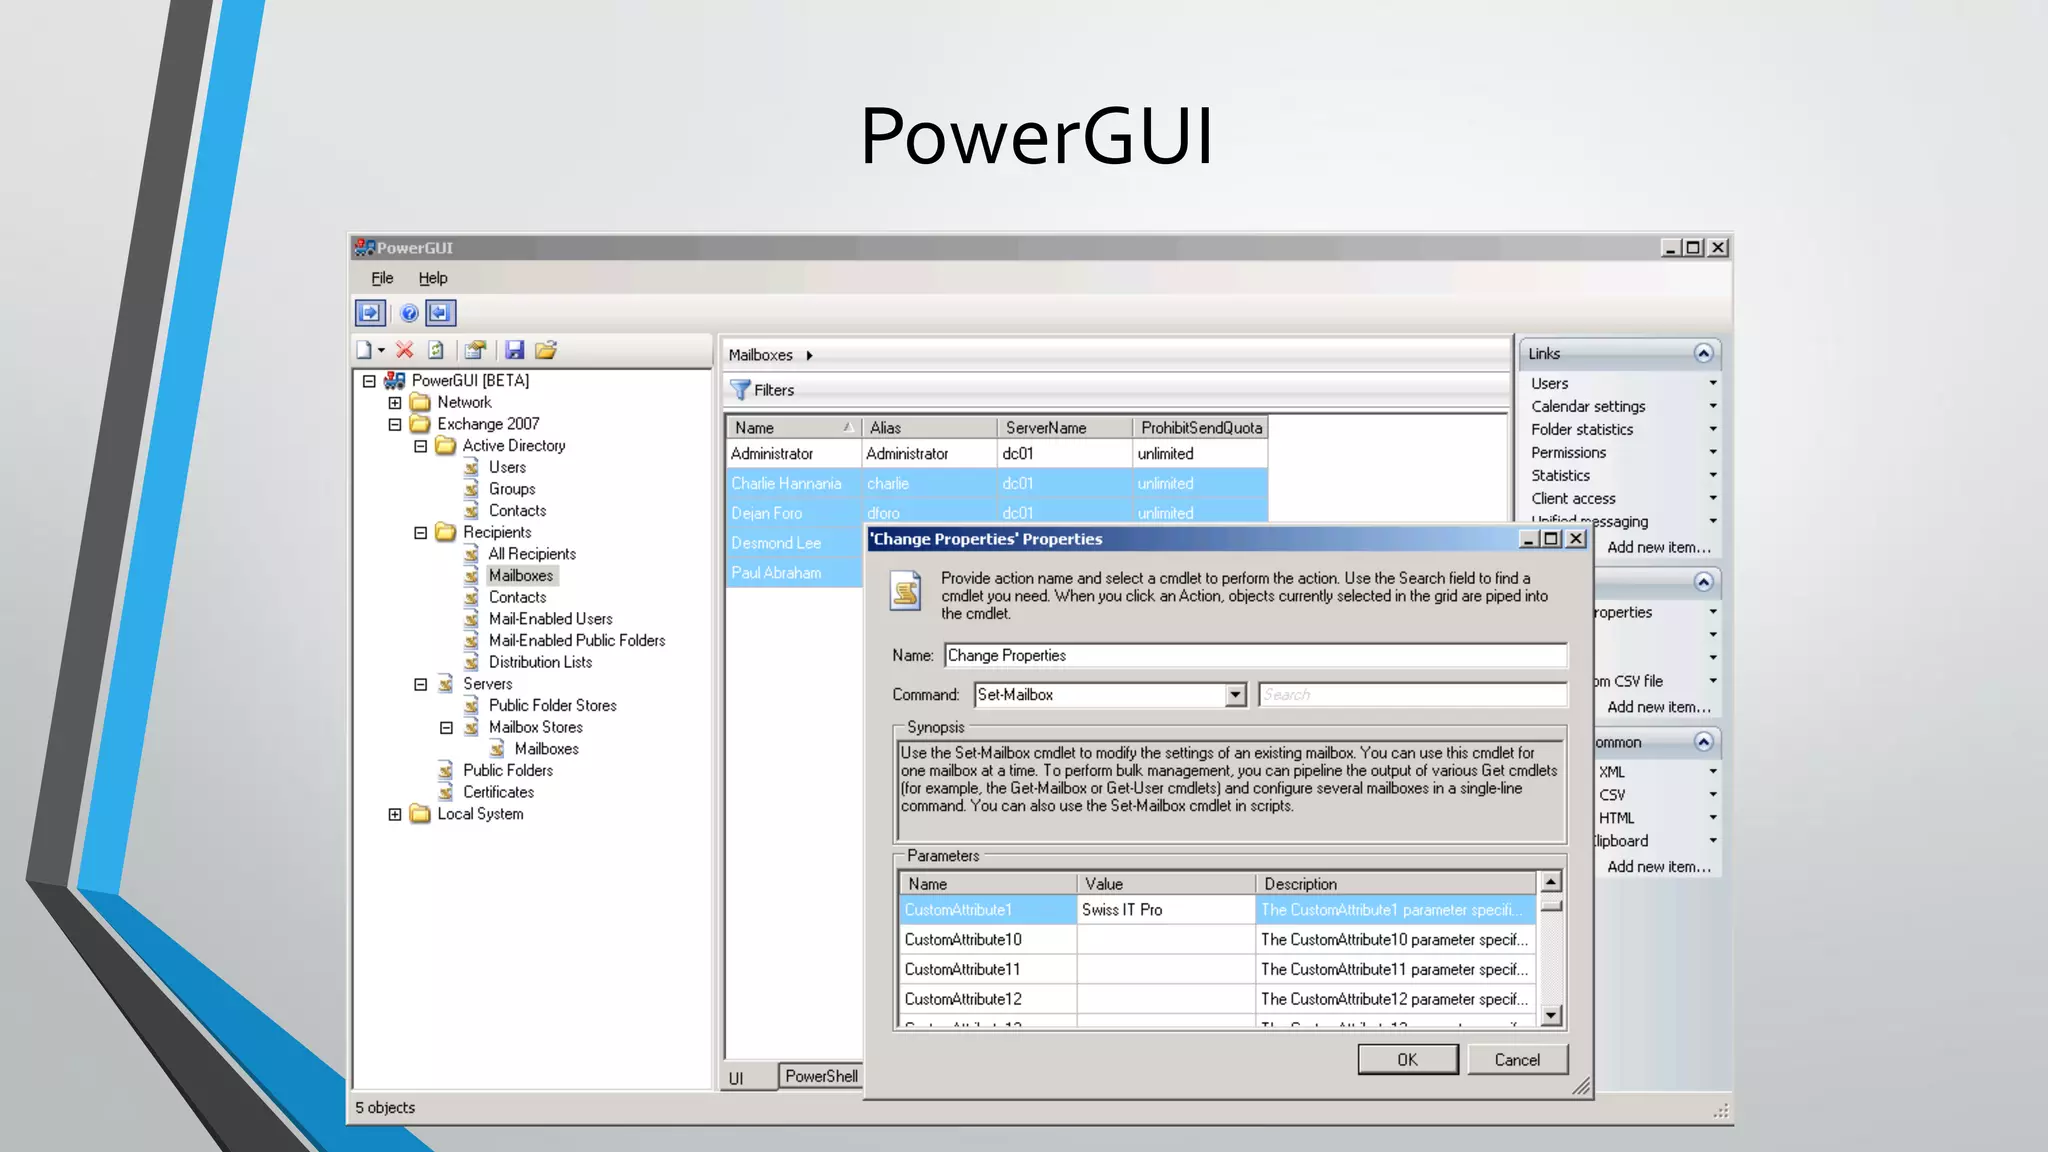The image size is (2048, 1152).
Task: Select the Mail-Enabled Public Folders node
Action: tap(577, 641)
